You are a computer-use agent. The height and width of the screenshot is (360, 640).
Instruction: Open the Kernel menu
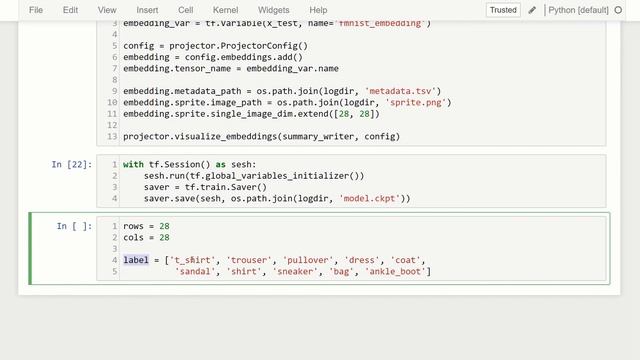click(225, 10)
